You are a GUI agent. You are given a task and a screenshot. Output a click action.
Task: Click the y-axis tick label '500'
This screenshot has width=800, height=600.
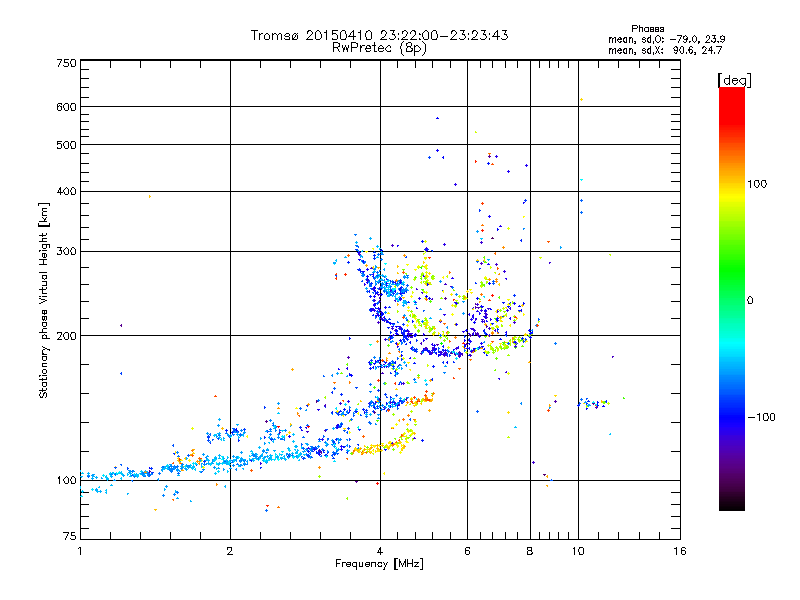click(x=67, y=145)
